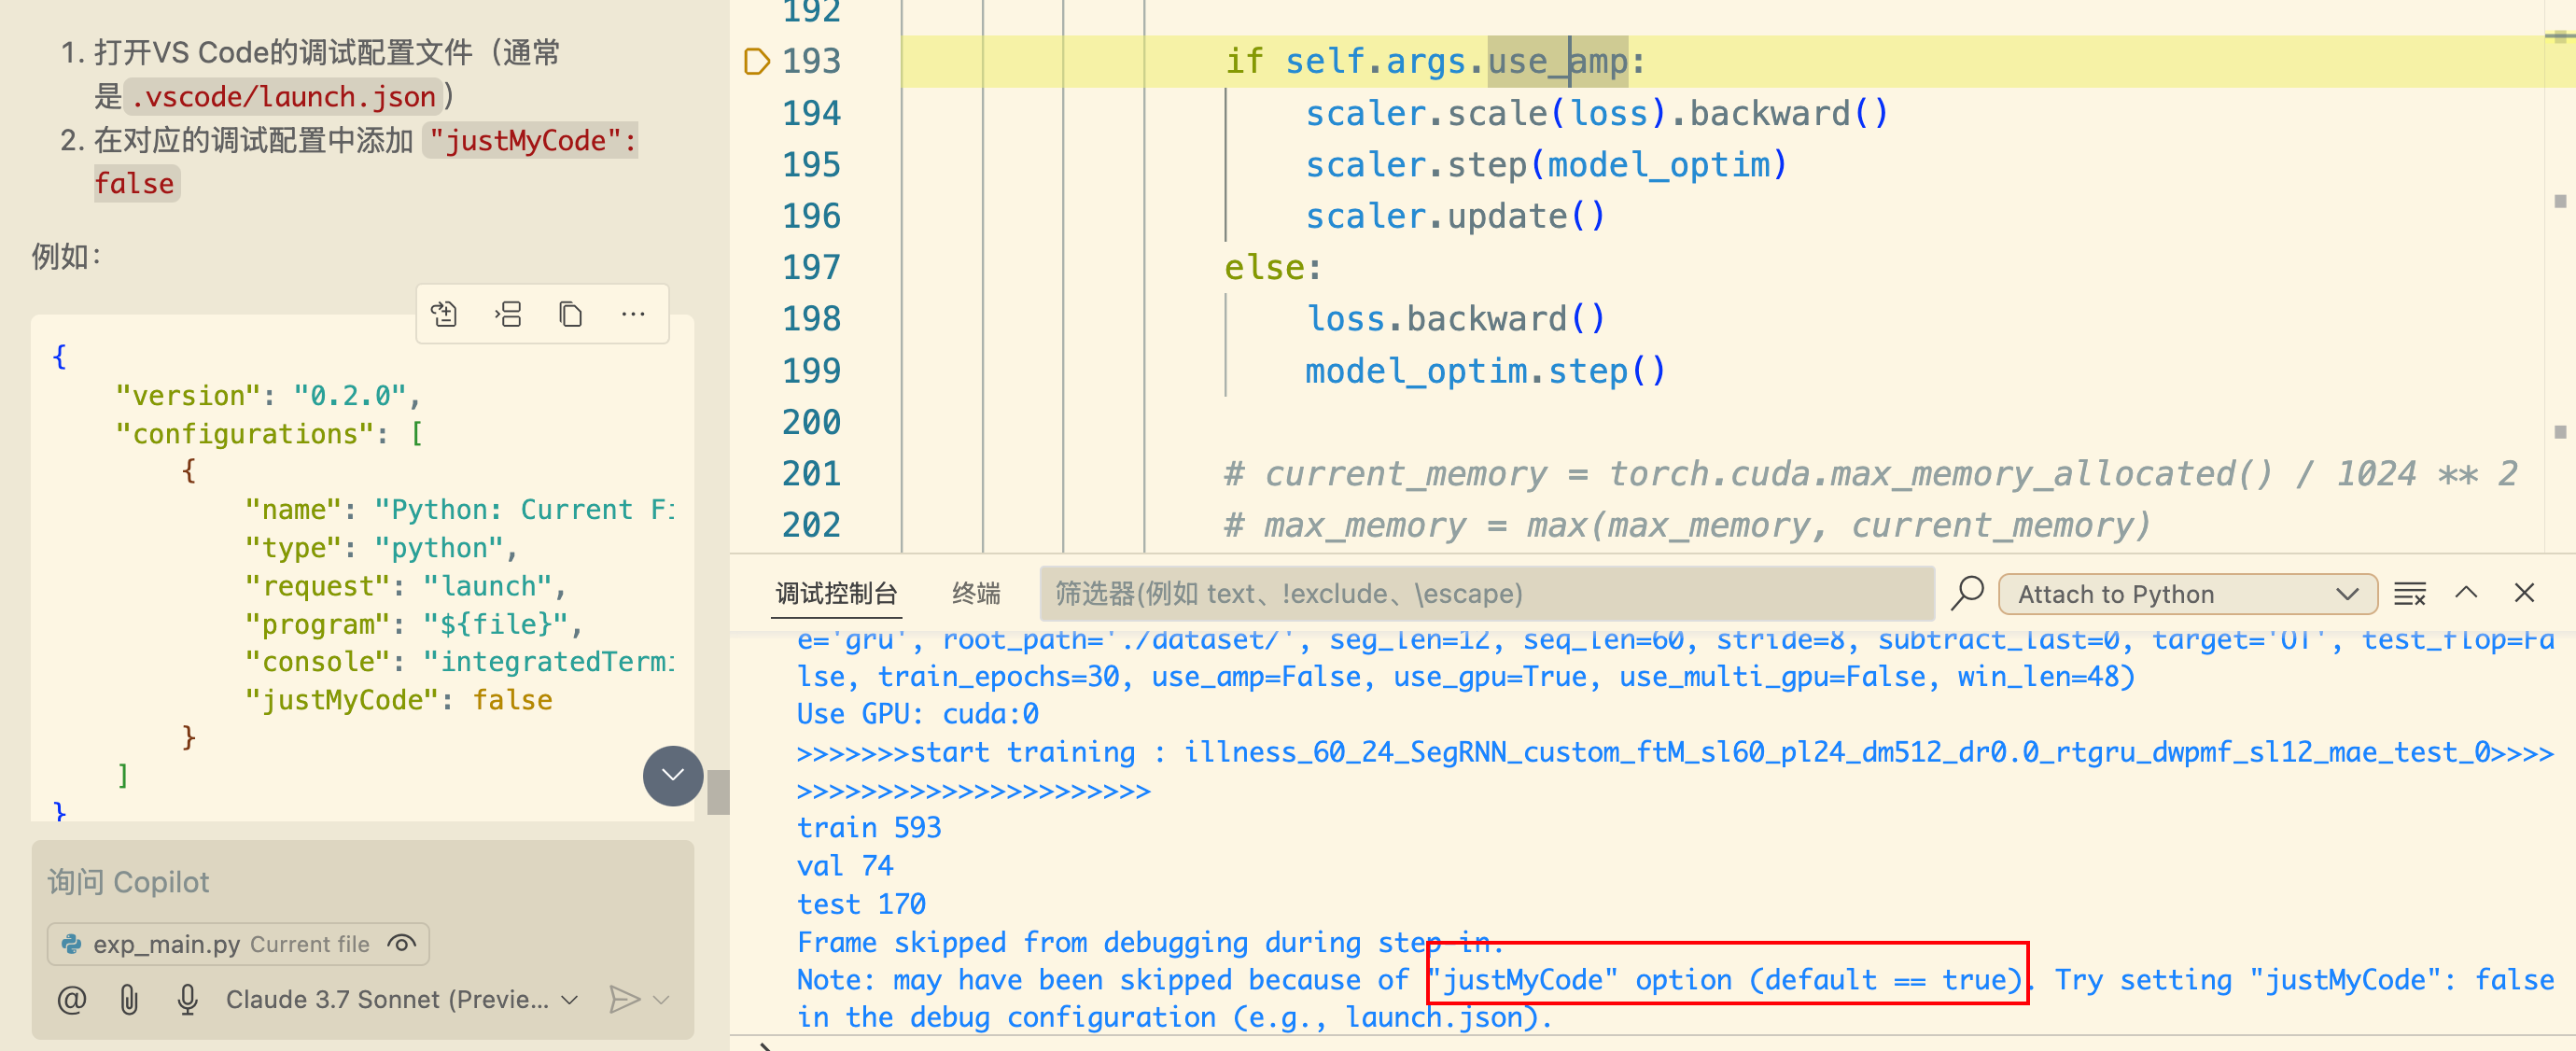Image resolution: width=2576 pixels, height=1051 pixels.
Task: Click the train_epochs=30 console output line
Action: pos(1465,676)
